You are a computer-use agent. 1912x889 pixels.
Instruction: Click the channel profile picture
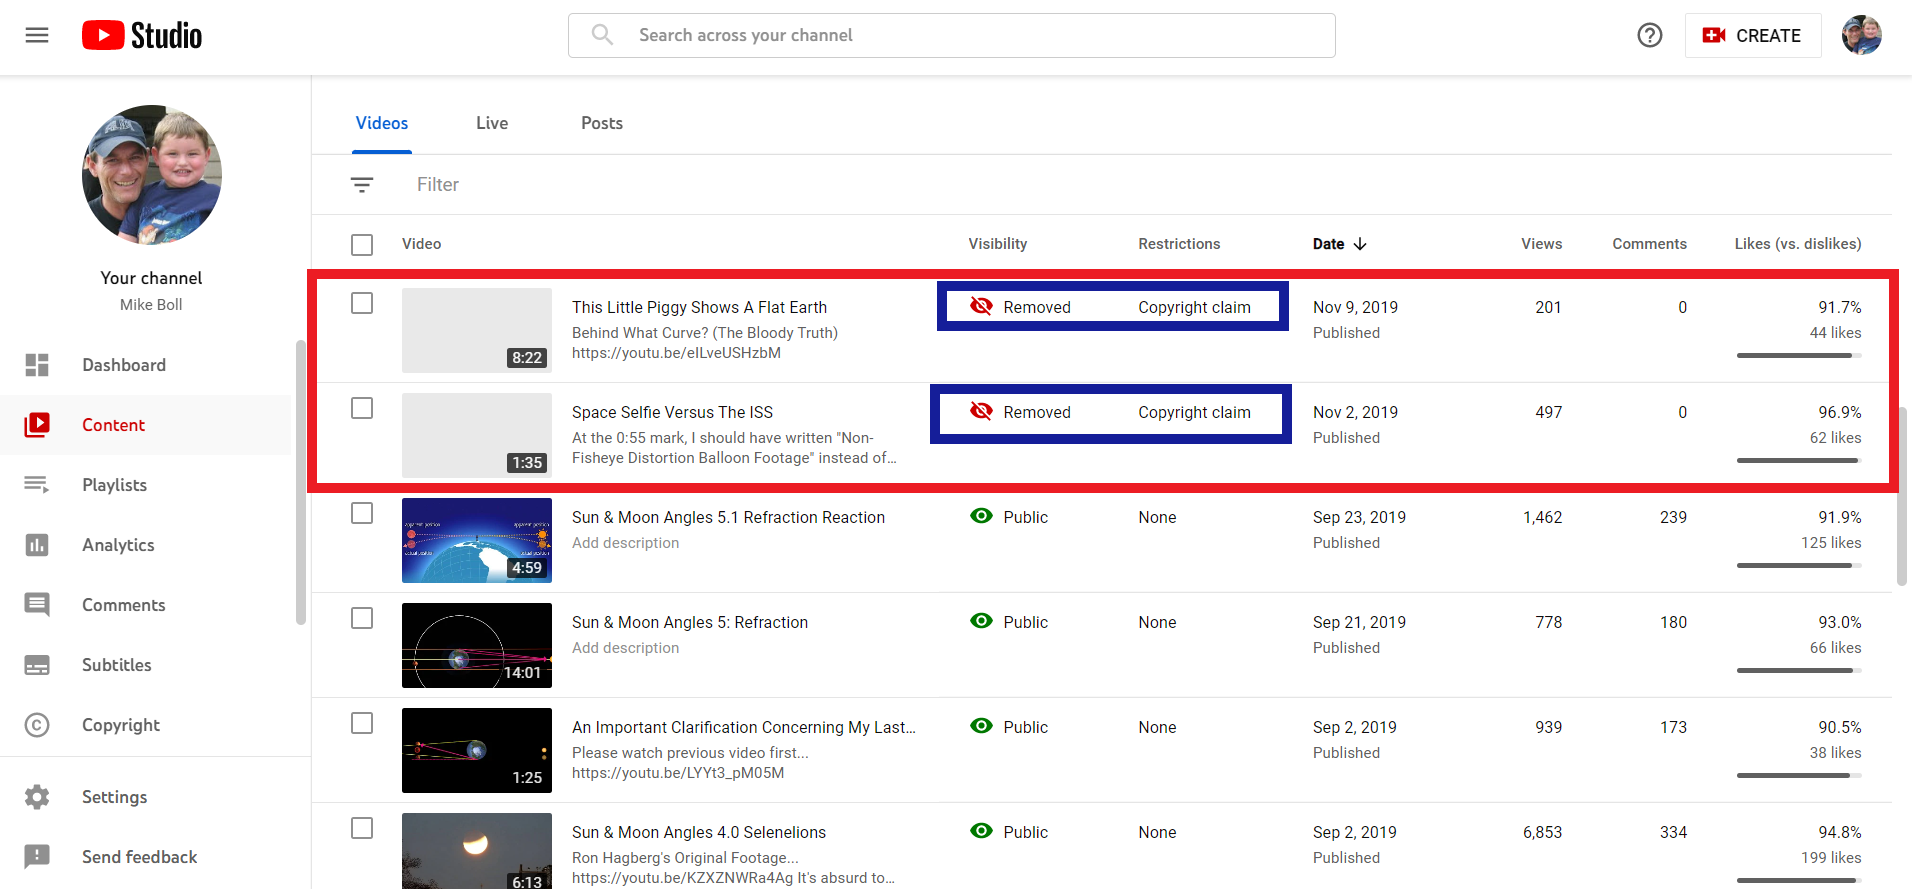tap(152, 175)
